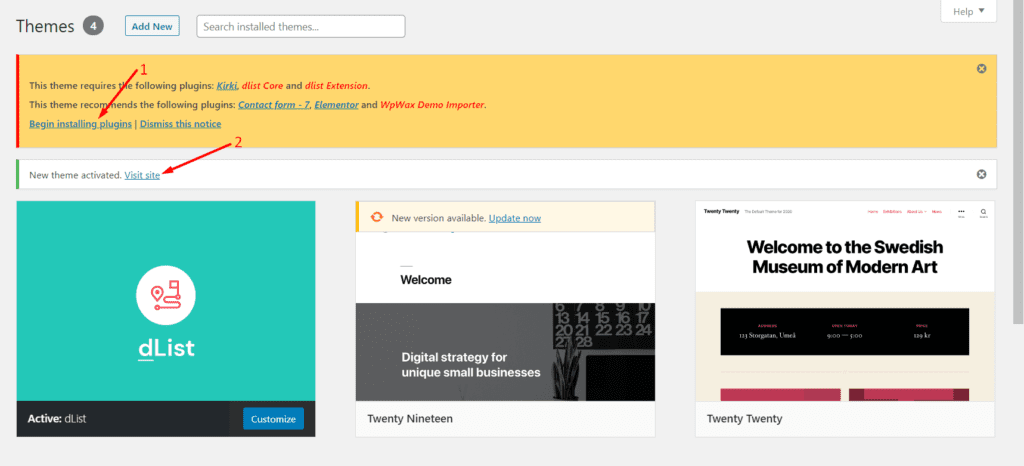Click the page vertical scrollbar
This screenshot has height=466, width=1024.
tap(1019, 162)
